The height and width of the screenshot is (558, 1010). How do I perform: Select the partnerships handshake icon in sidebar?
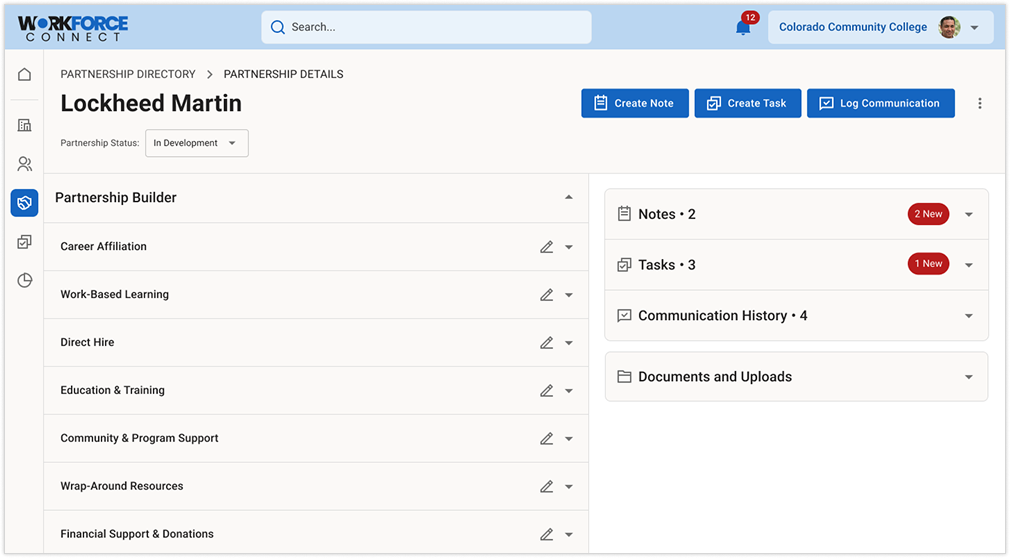[24, 203]
